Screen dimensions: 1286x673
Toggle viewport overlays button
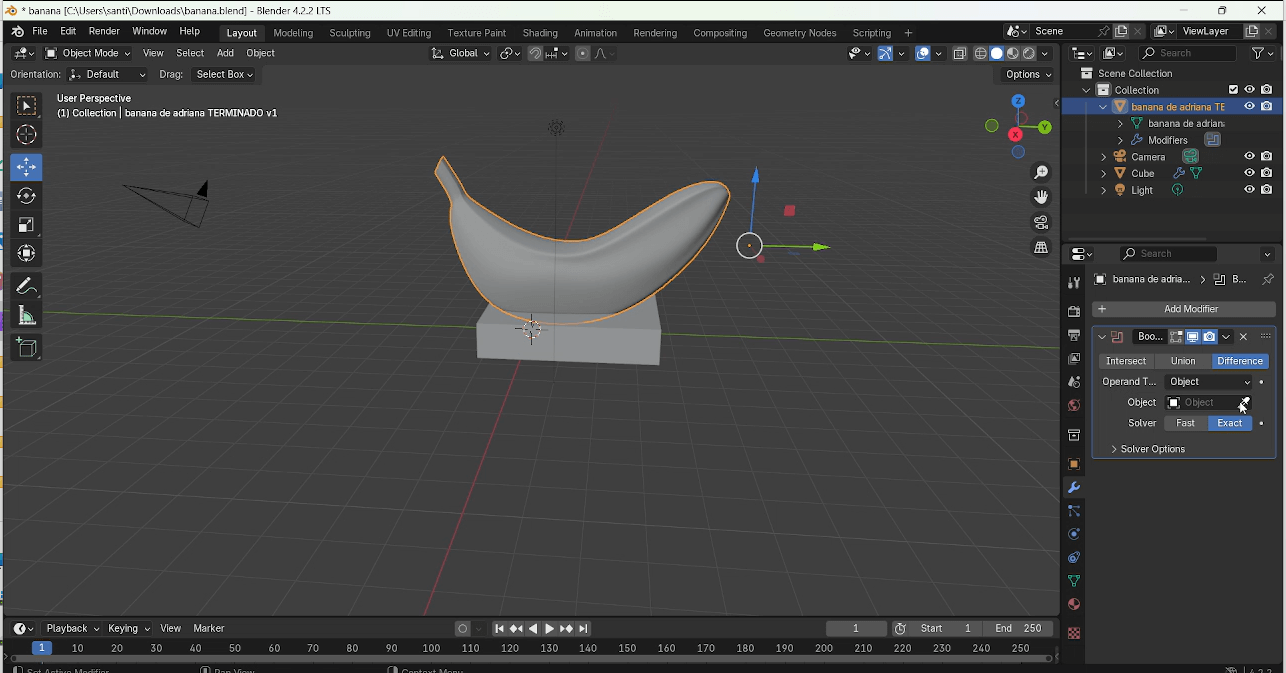(923, 53)
